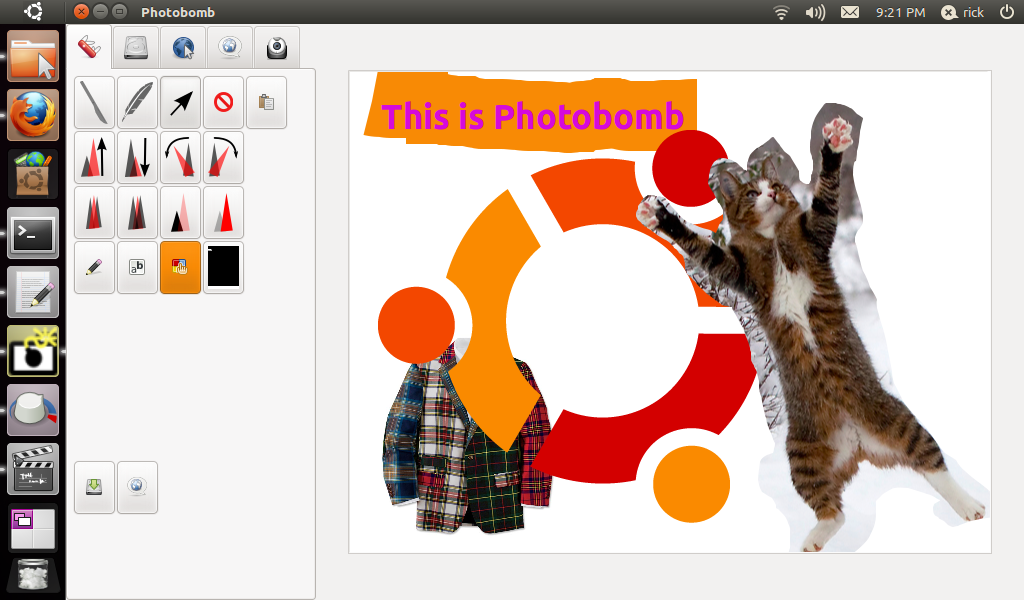This screenshot has height=600, width=1024.
Task: Rotate the selection counterclockwise
Action: (181, 157)
